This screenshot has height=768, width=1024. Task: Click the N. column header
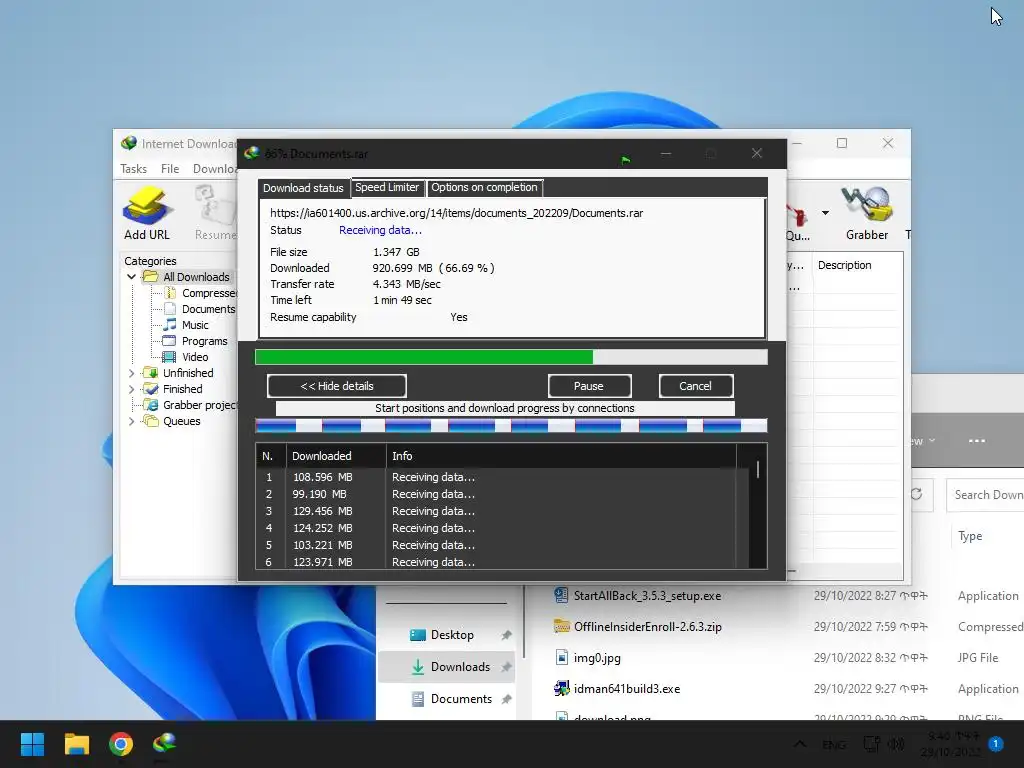tap(270, 456)
